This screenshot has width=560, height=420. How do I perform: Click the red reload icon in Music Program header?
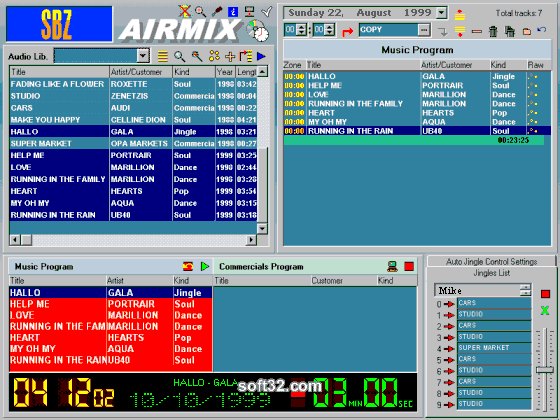(188, 266)
